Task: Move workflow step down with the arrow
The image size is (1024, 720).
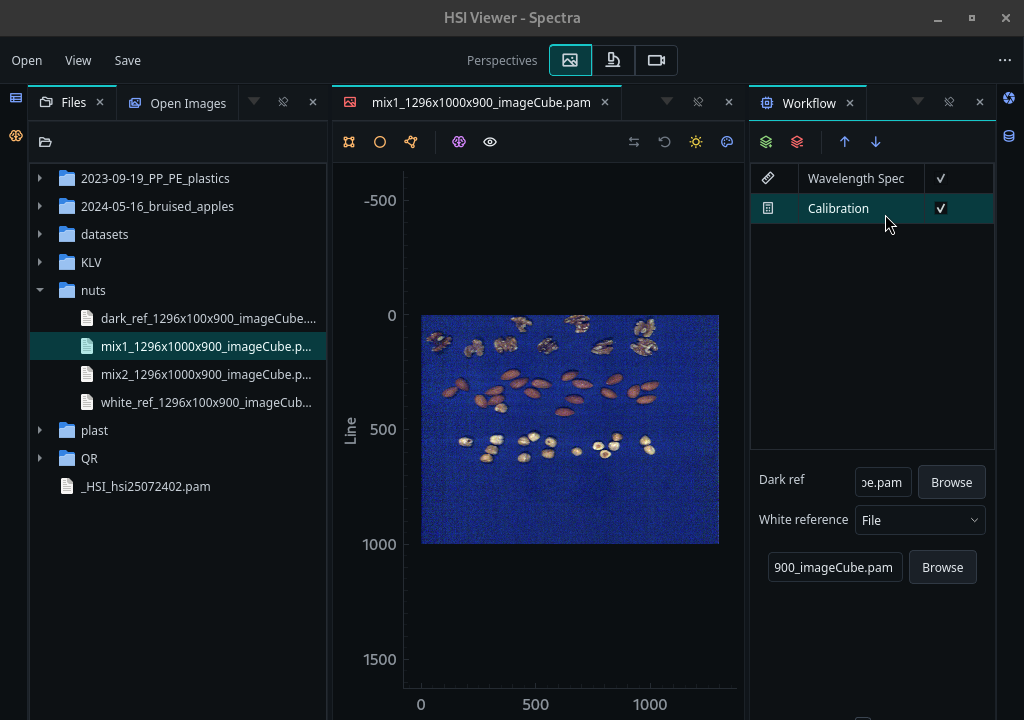Action: tap(876, 142)
